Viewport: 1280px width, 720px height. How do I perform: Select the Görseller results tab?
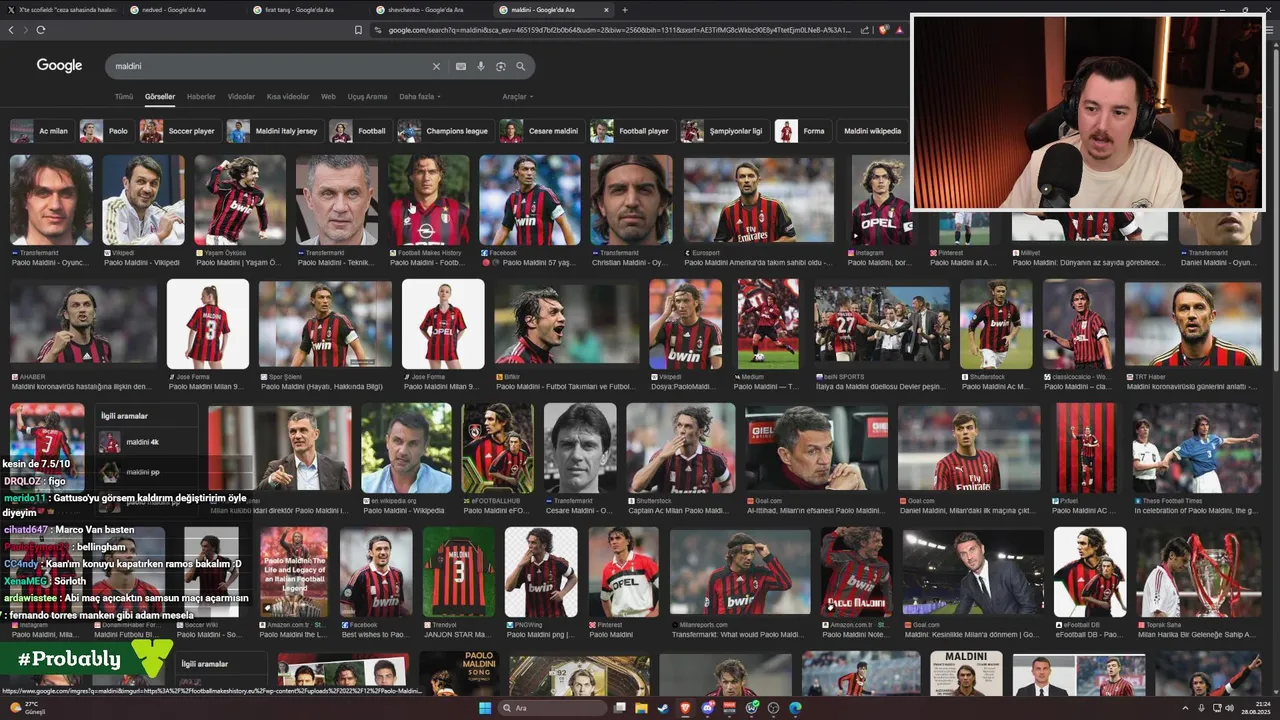160,97
